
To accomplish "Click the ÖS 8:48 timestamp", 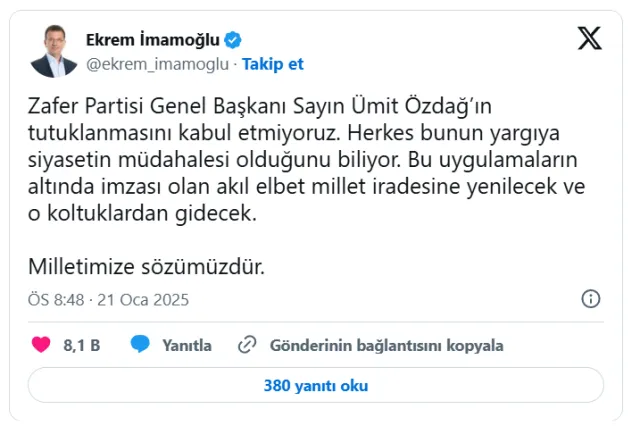I will pyautogui.click(x=56, y=300).
